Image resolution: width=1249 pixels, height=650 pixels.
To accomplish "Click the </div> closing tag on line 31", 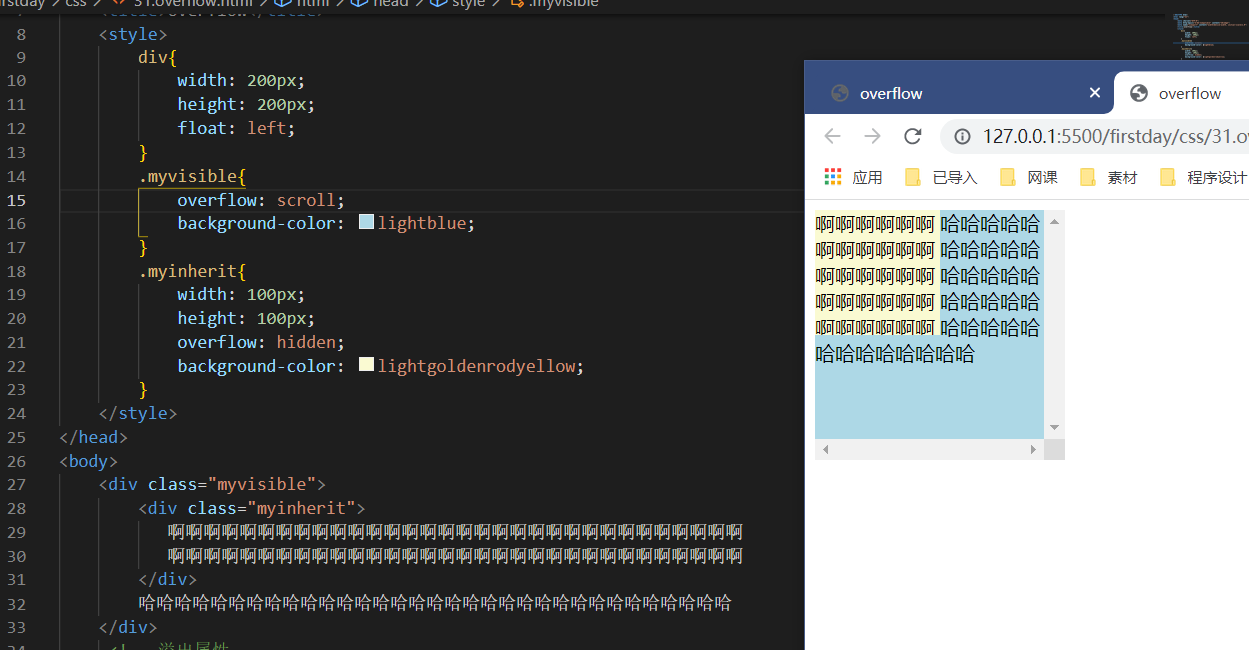I will coord(168,579).
